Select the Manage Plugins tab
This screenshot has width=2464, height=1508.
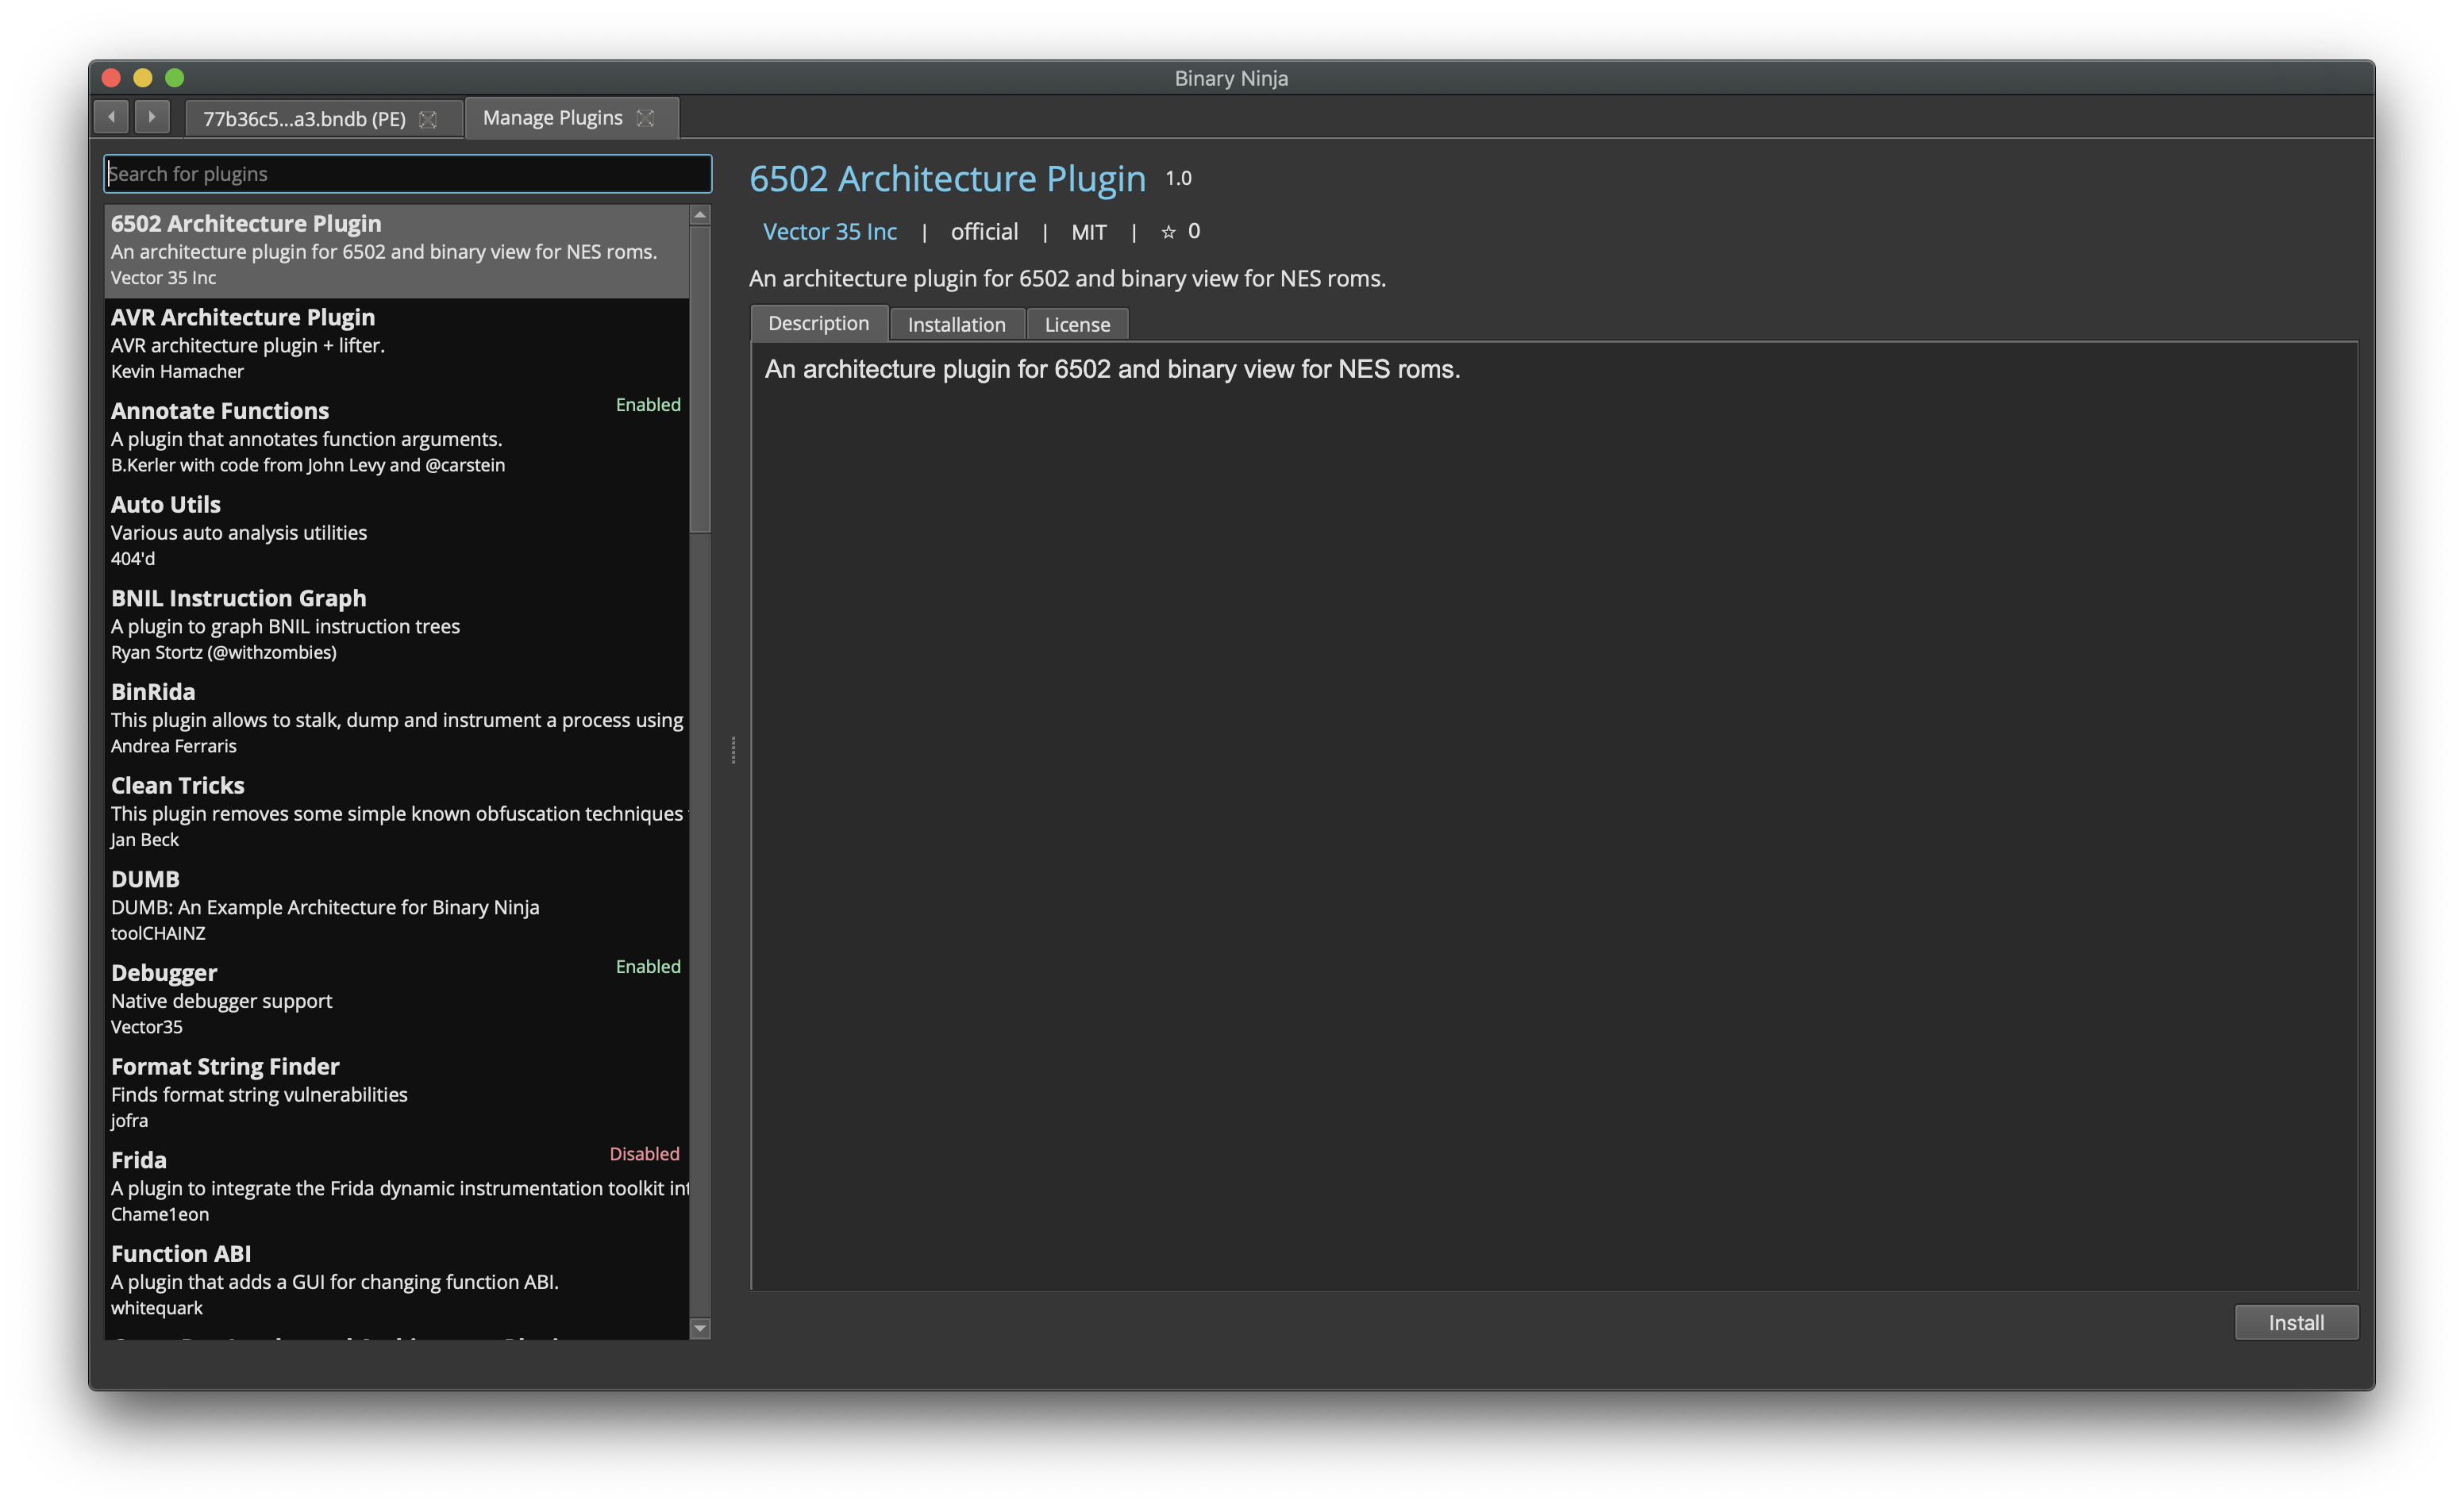(571, 118)
